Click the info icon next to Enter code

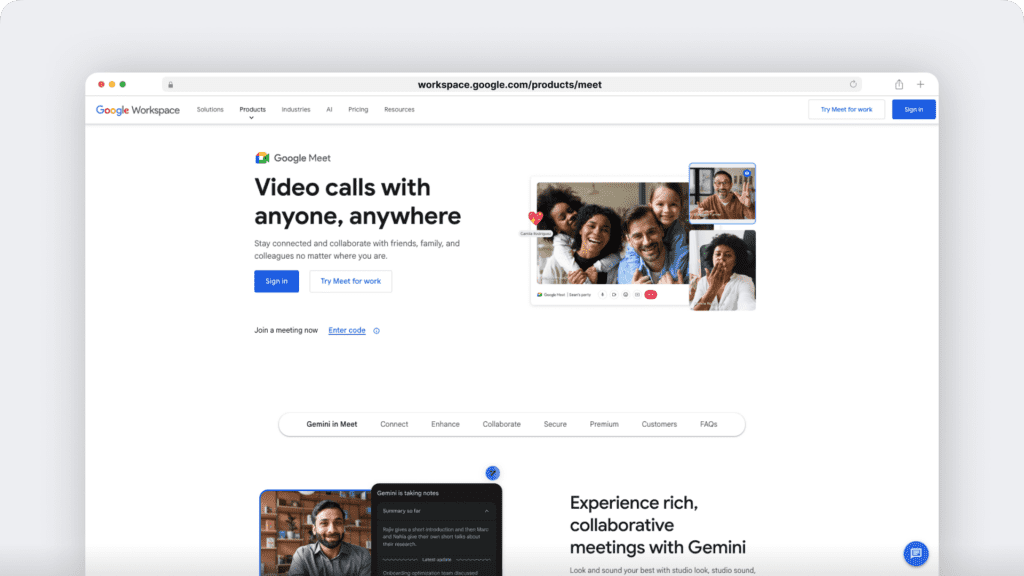(x=376, y=330)
